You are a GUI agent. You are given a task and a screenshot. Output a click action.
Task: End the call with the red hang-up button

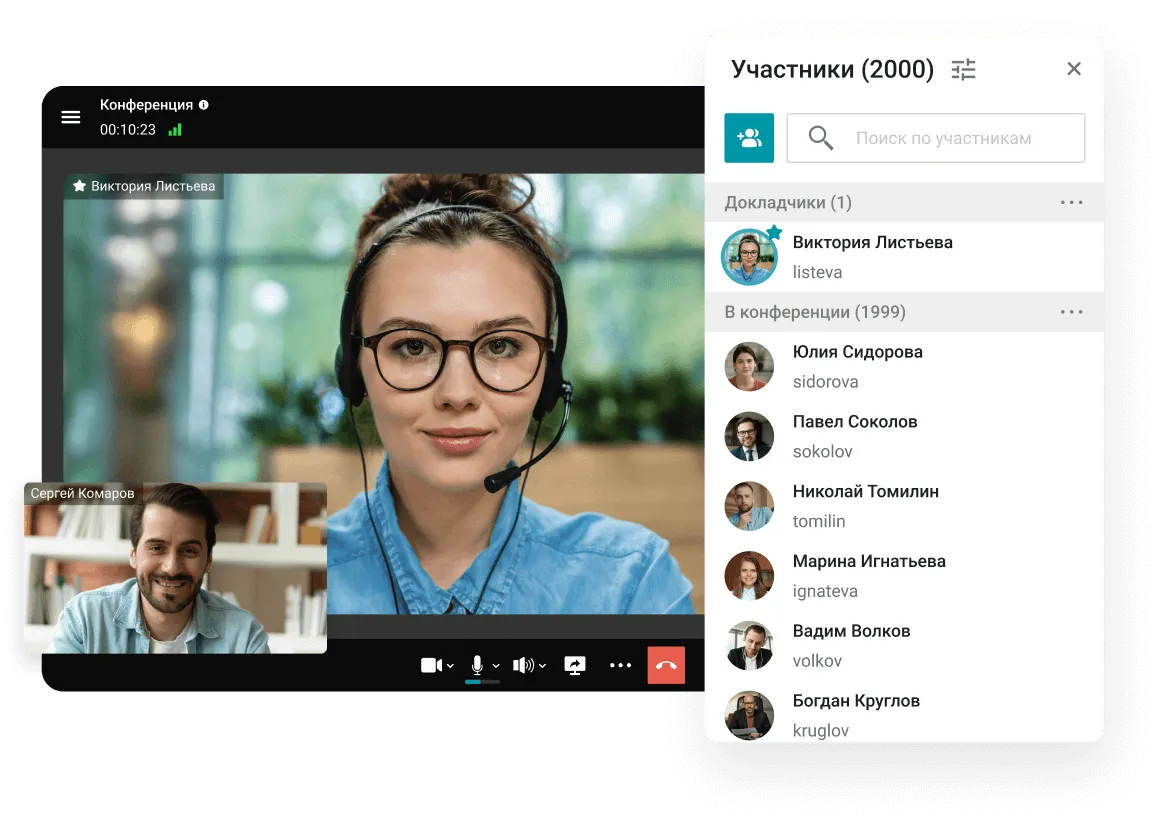click(x=666, y=664)
